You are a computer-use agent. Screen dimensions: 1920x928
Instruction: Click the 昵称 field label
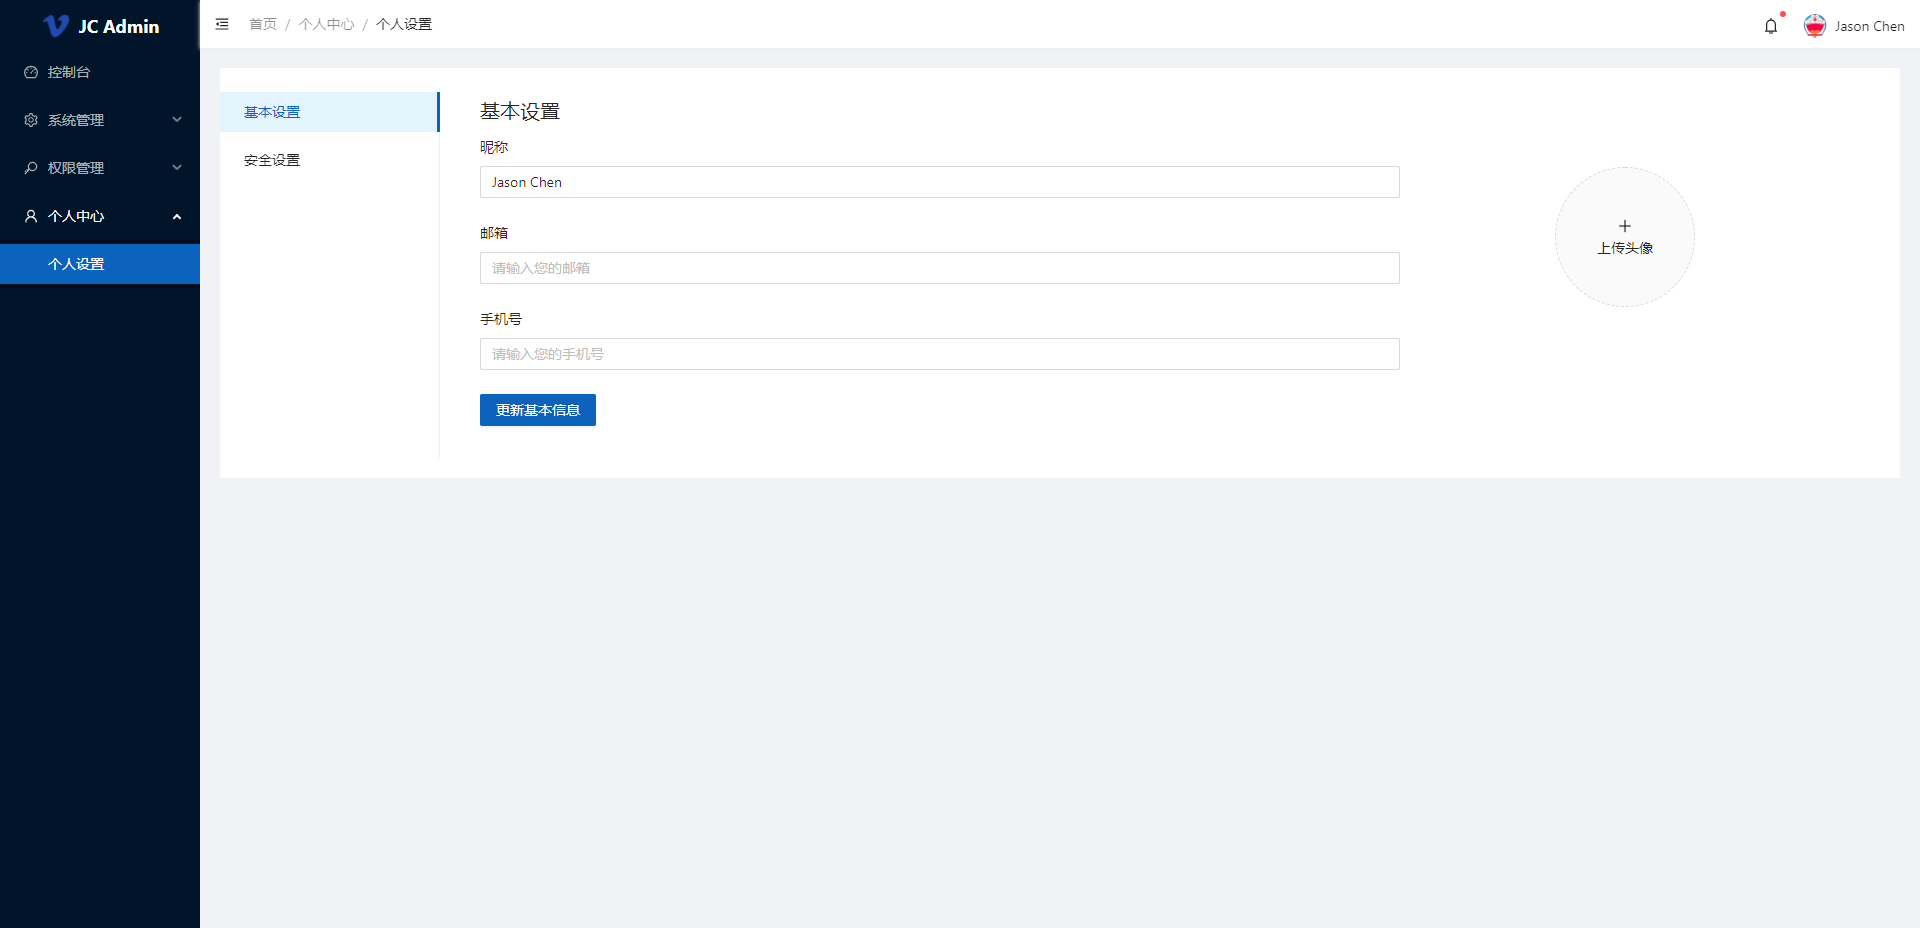coord(494,147)
